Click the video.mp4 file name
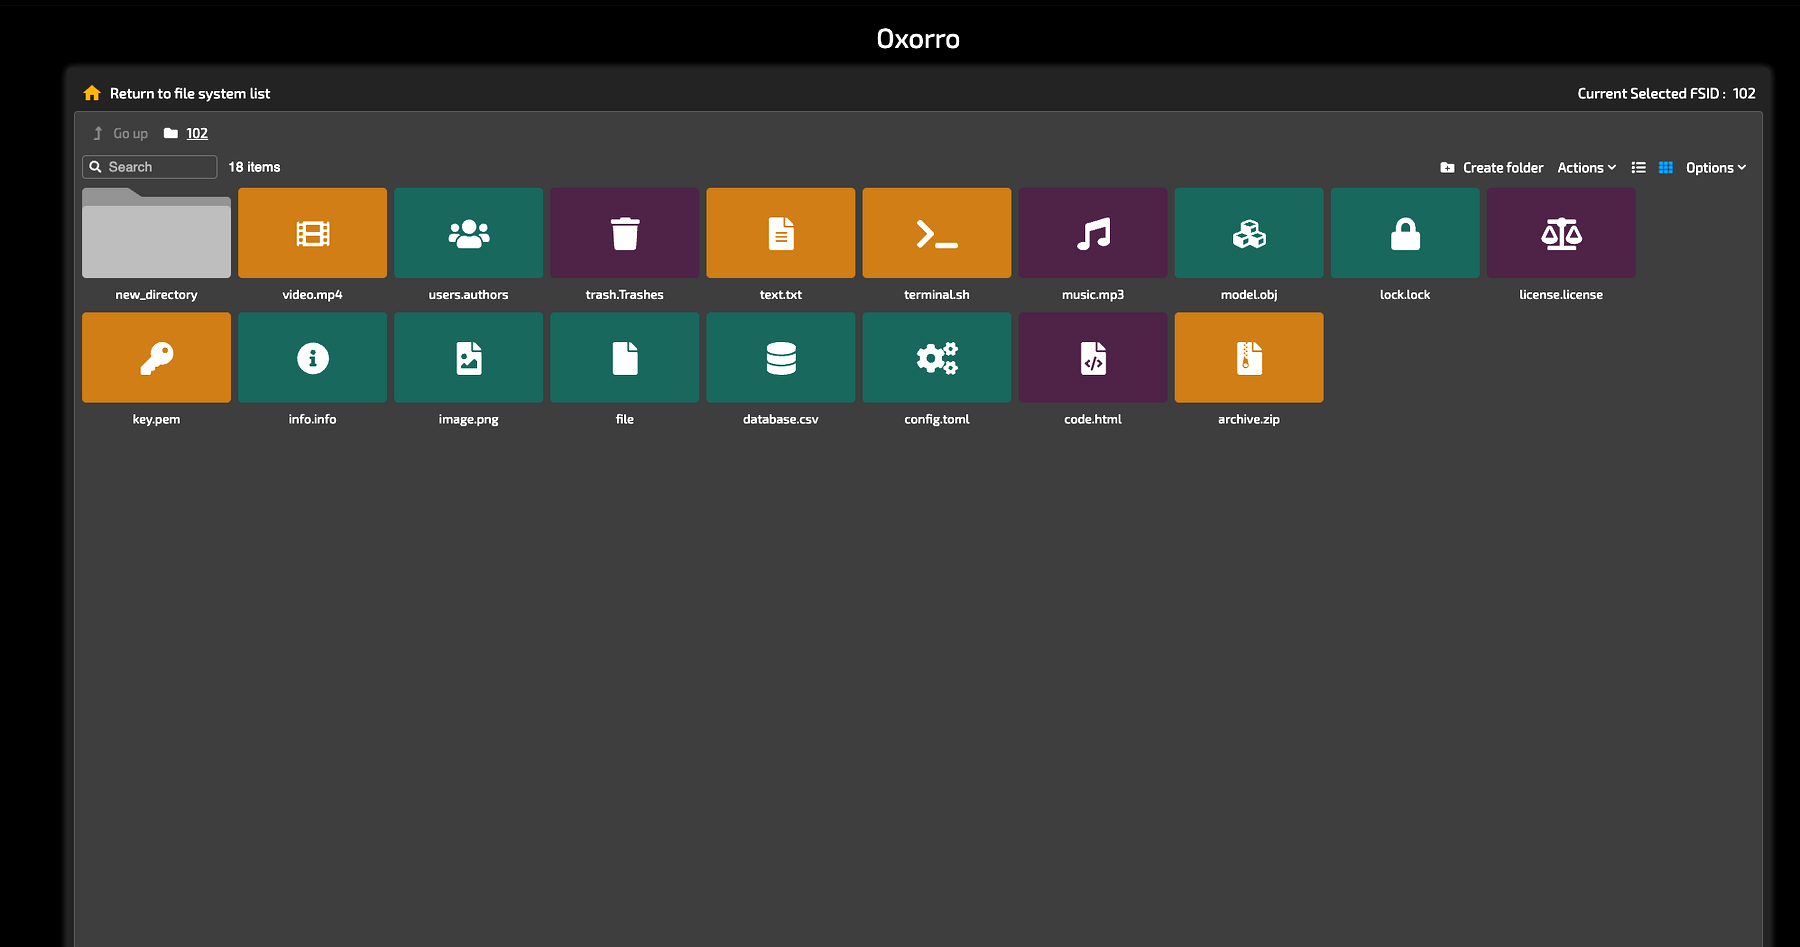 (x=312, y=295)
